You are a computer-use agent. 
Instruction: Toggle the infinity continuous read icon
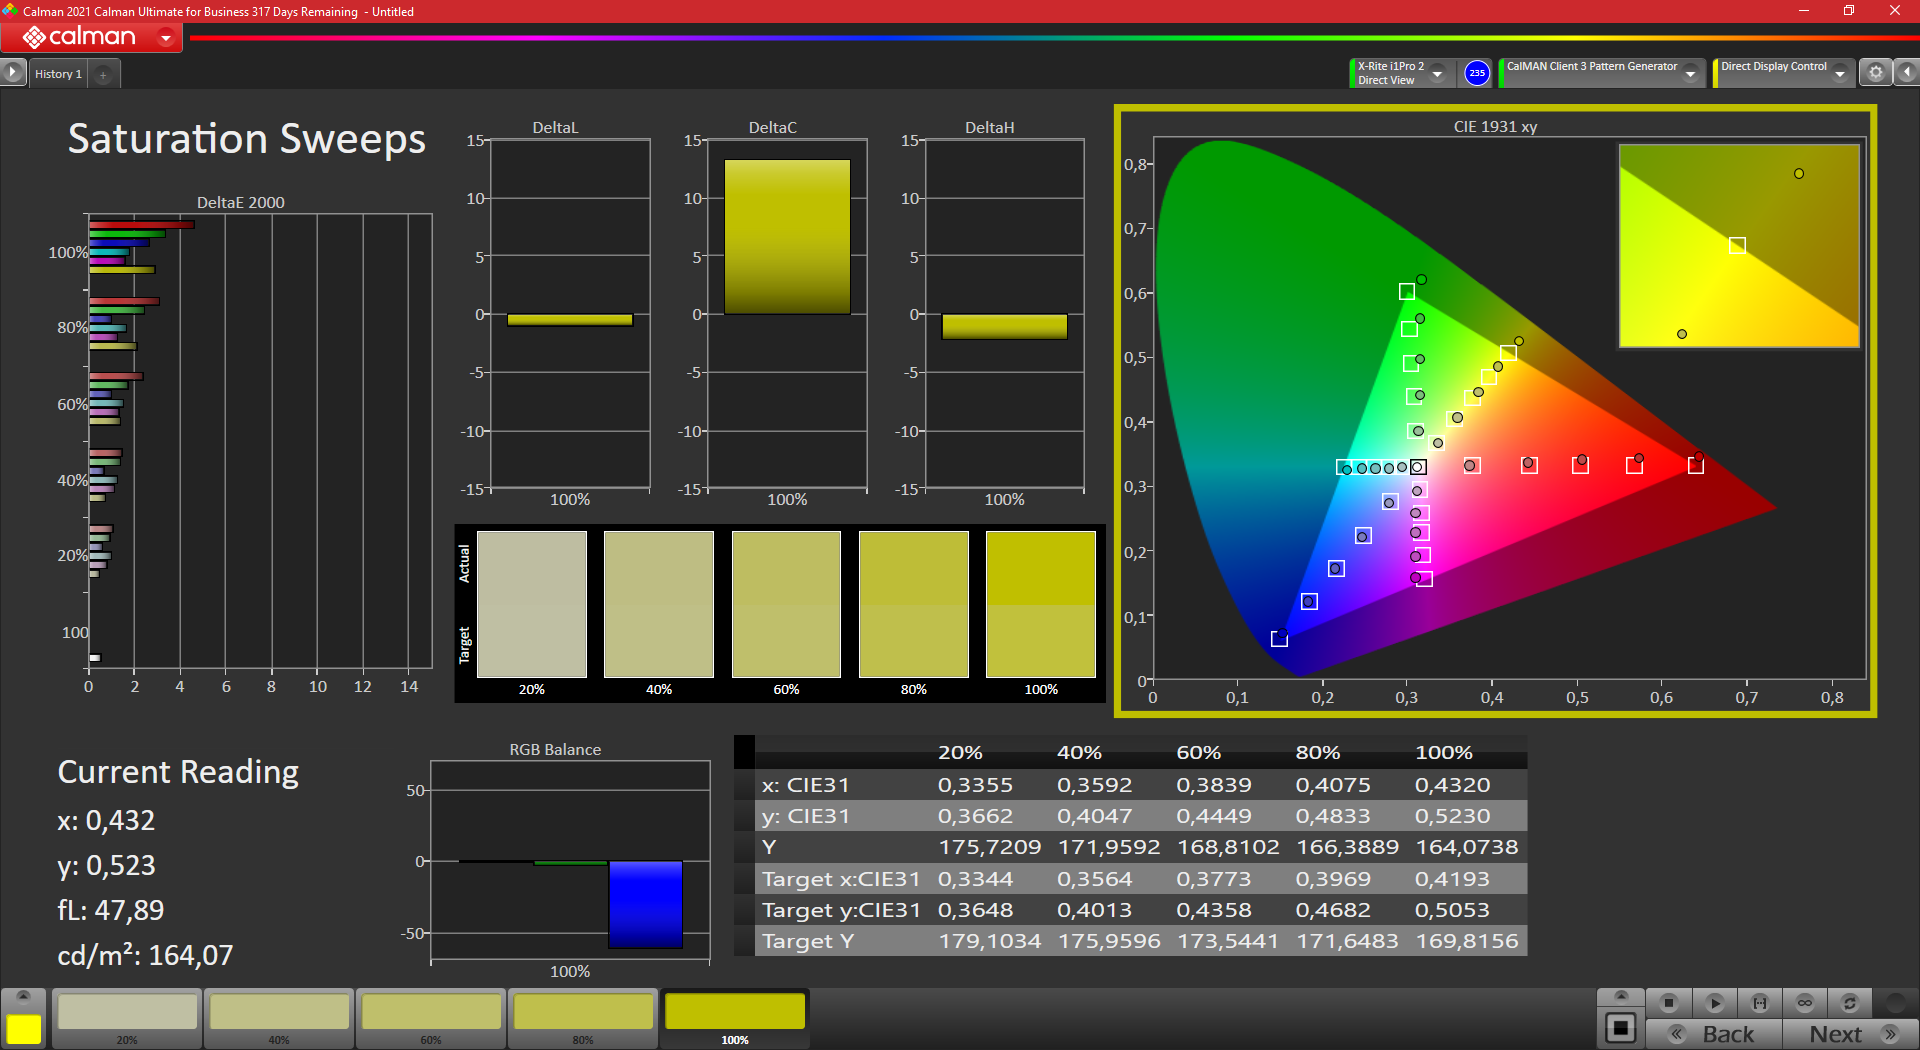point(1805,1002)
